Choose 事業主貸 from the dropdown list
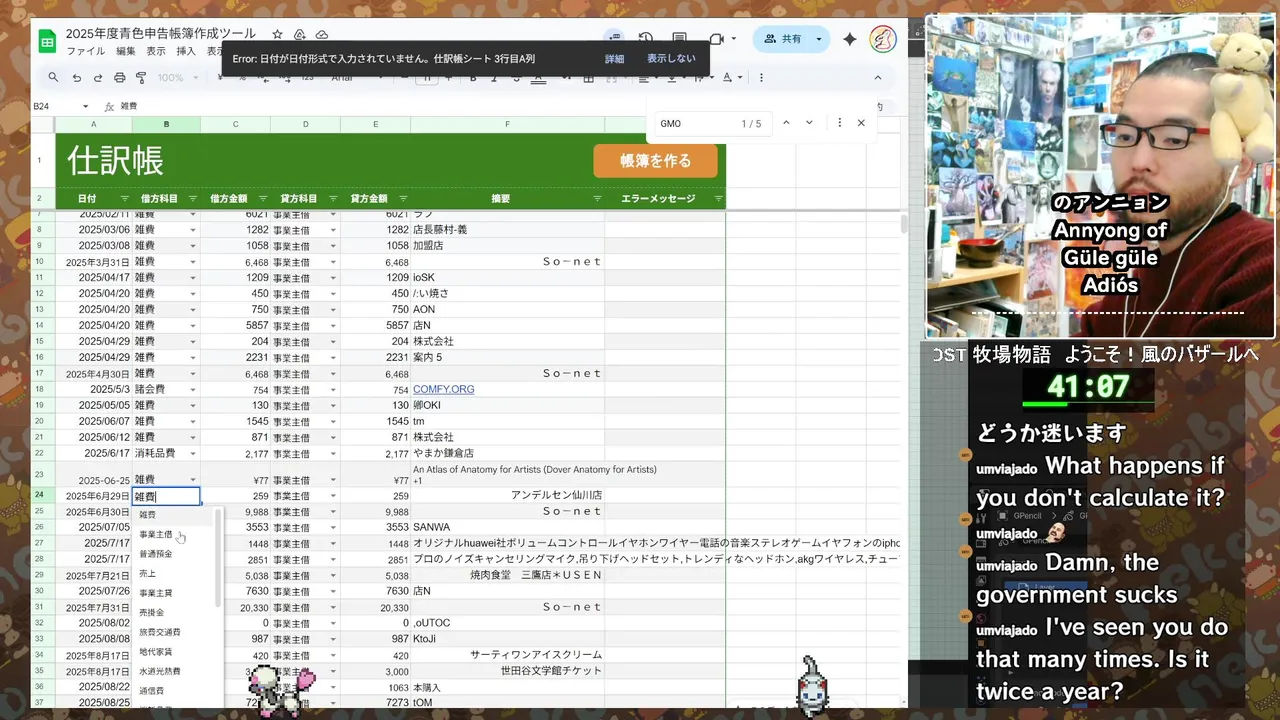Viewport: 1280px width, 720px height. (x=171, y=593)
